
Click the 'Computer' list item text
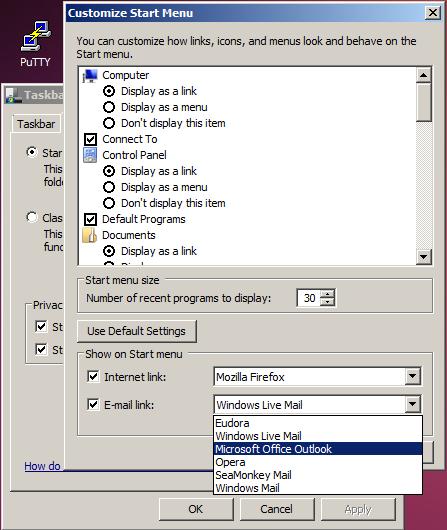pyautogui.click(x=126, y=75)
